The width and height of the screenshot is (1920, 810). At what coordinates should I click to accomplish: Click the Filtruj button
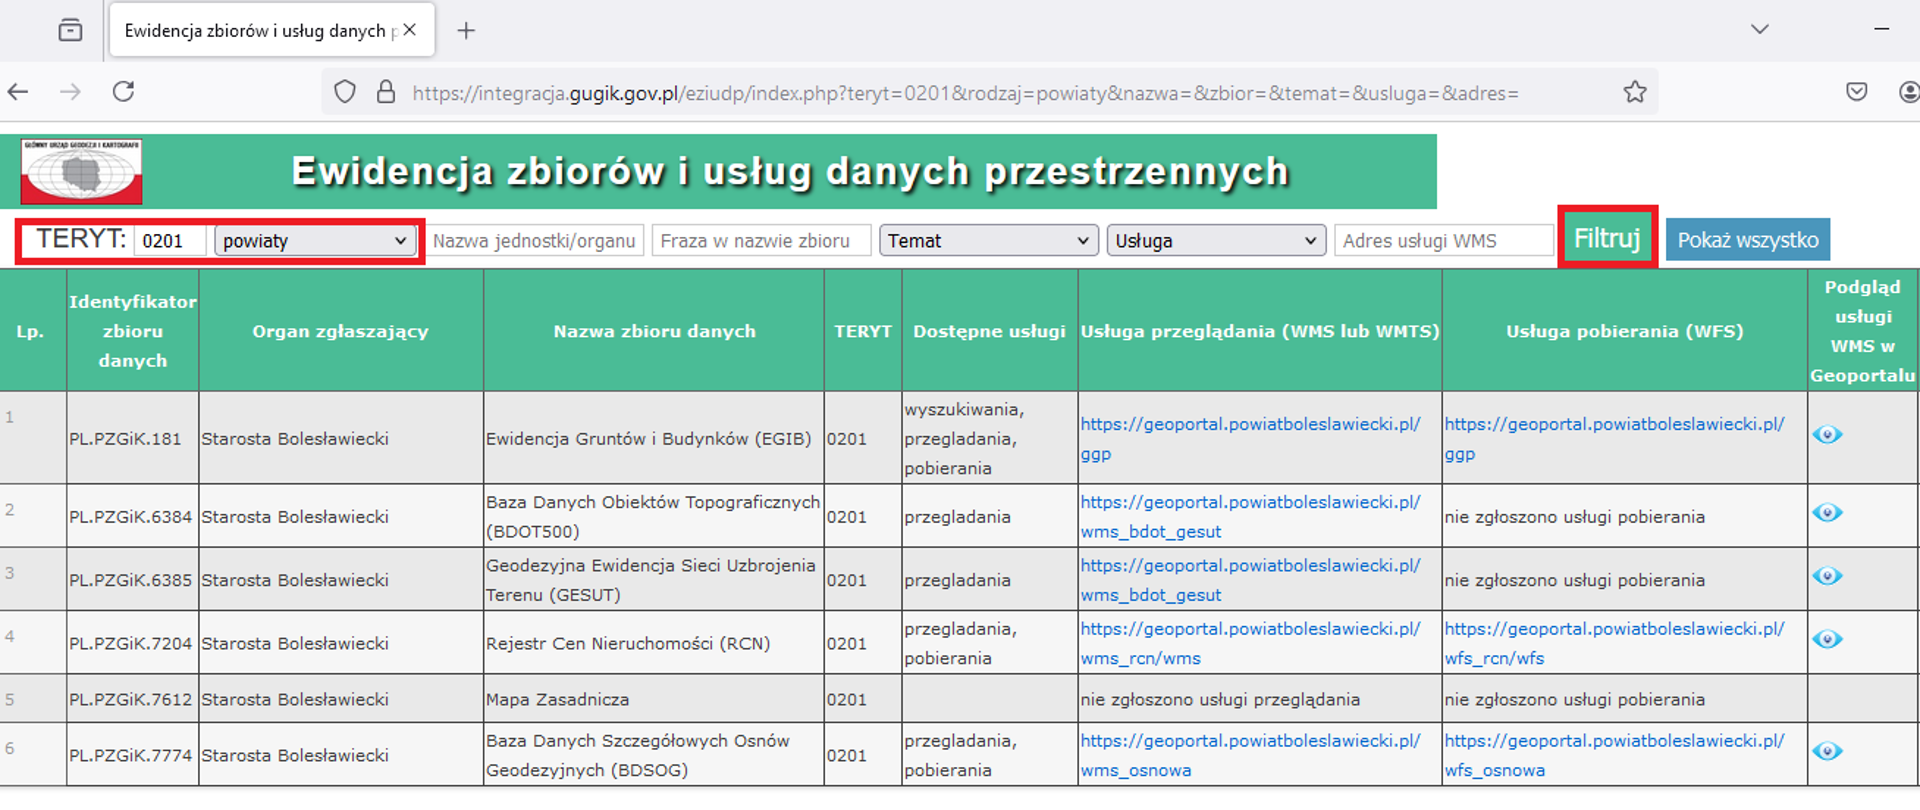(1607, 238)
